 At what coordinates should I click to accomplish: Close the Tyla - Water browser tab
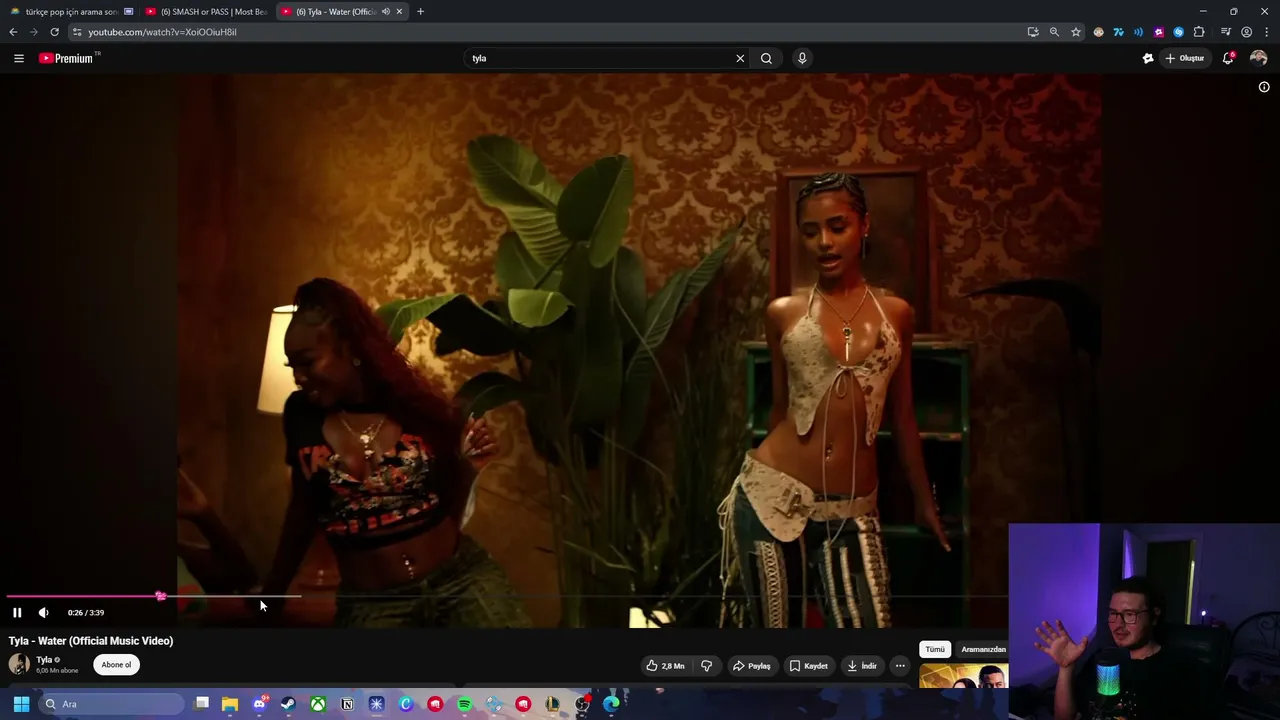[x=399, y=12]
